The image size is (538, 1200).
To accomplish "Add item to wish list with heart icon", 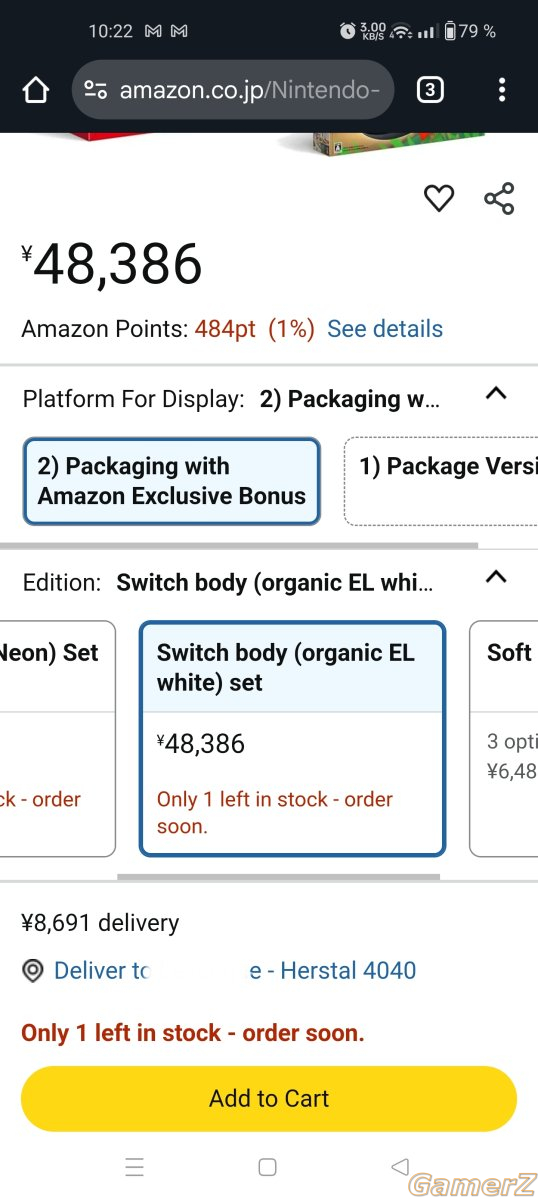I will (x=439, y=198).
